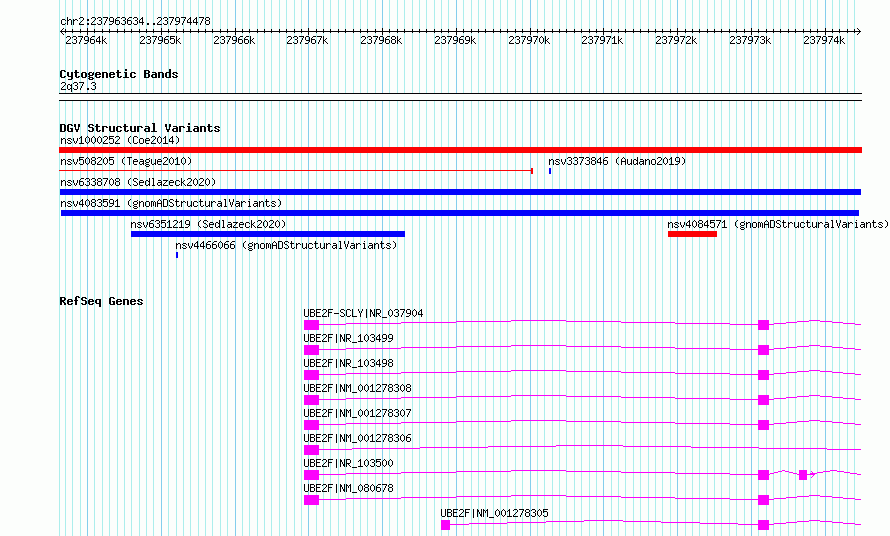Click the 237964k ruler tick label
The height and width of the screenshot is (536, 890).
pyautogui.click(x=86, y=40)
